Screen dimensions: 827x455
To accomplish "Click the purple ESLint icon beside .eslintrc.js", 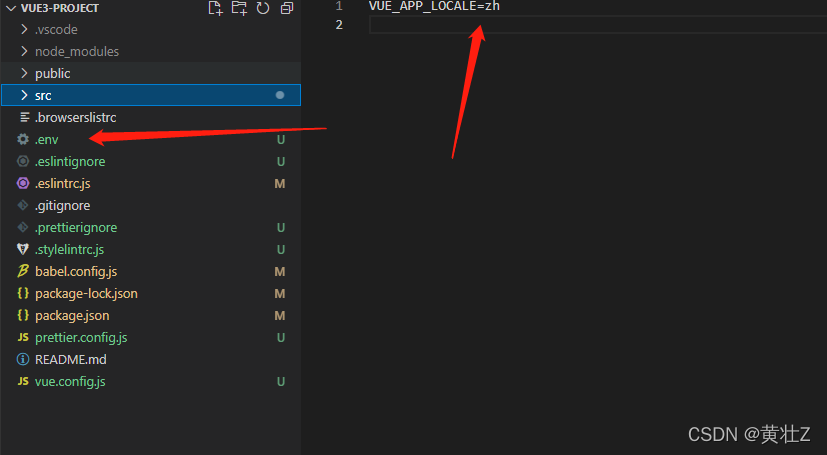I will 23,183.
